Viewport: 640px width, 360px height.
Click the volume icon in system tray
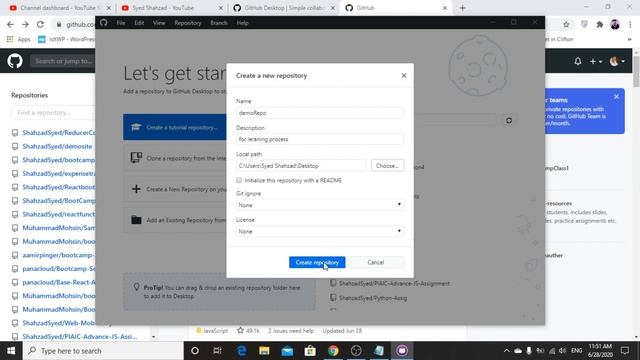[562, 351]
